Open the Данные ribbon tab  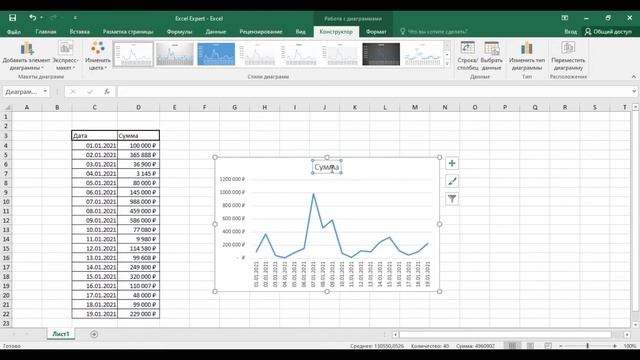tap(216, 31)
